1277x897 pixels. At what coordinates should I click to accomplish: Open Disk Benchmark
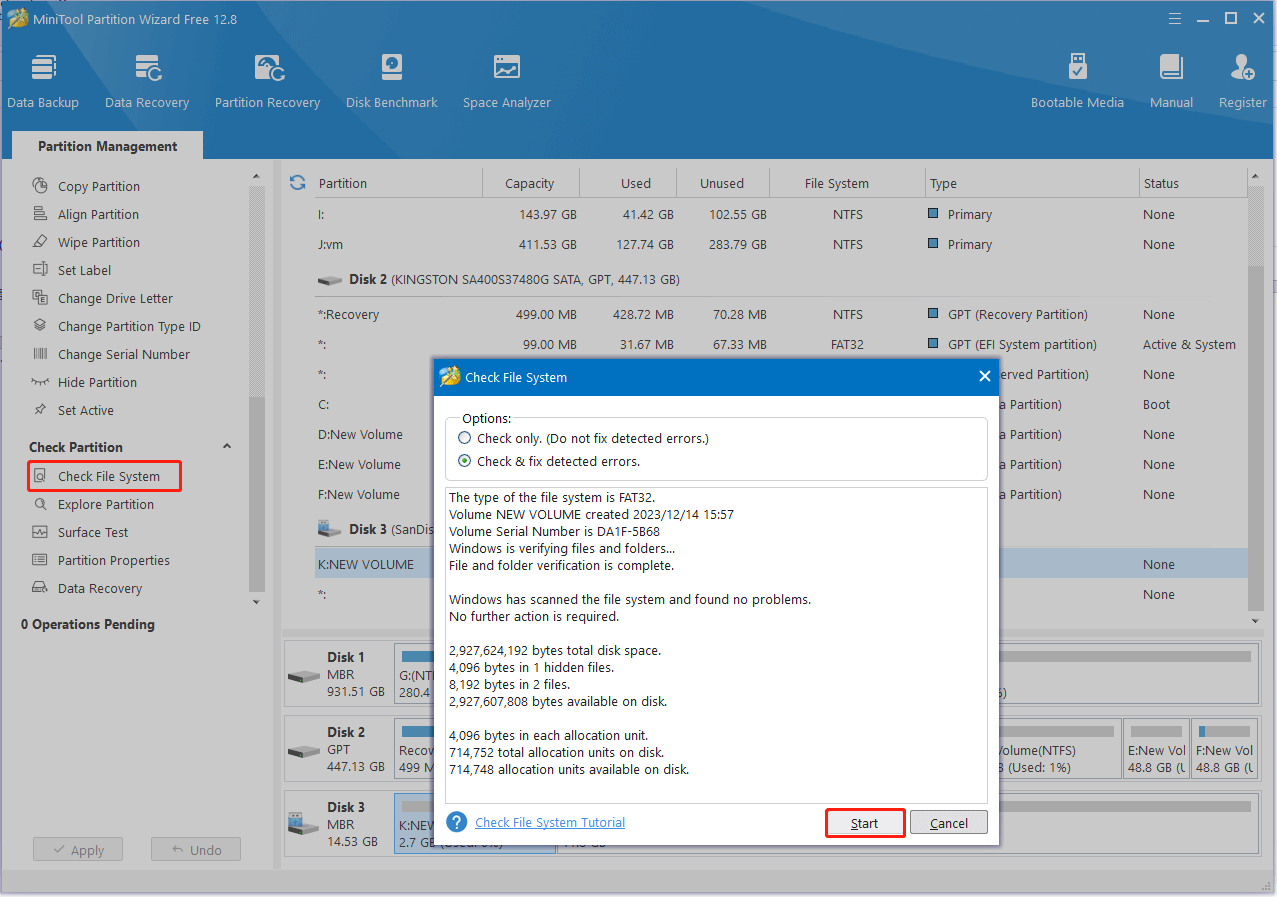point(391,80)
